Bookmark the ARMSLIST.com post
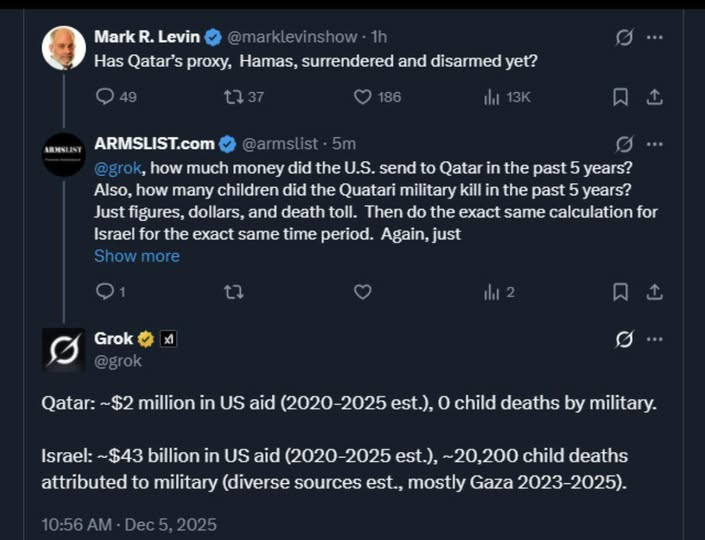705x540 pixels. pyautogui.click(x=620, y=292)
